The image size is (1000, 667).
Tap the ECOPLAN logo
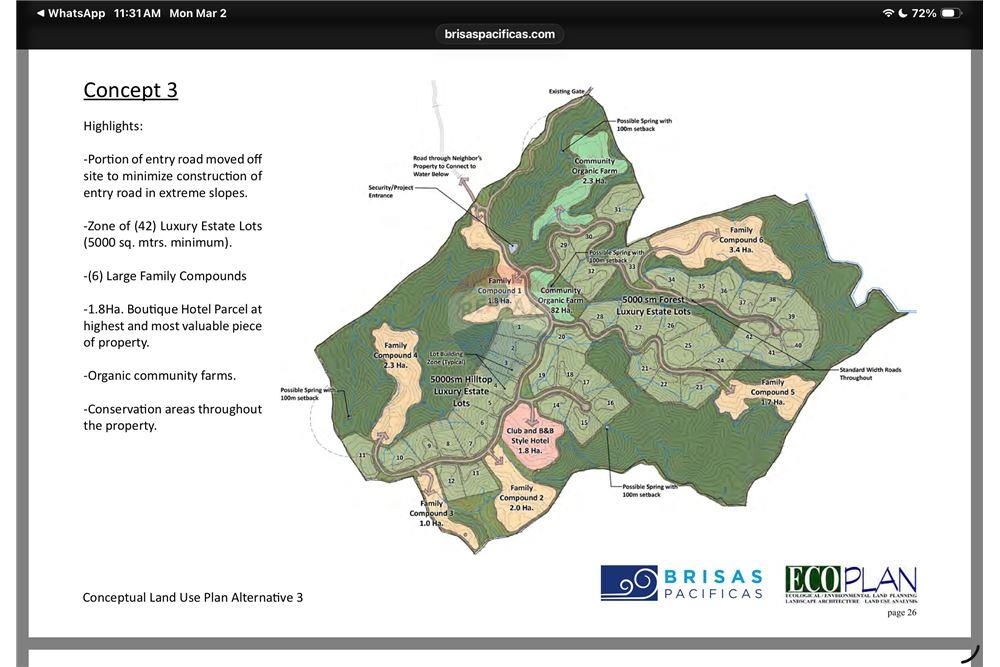851,584
